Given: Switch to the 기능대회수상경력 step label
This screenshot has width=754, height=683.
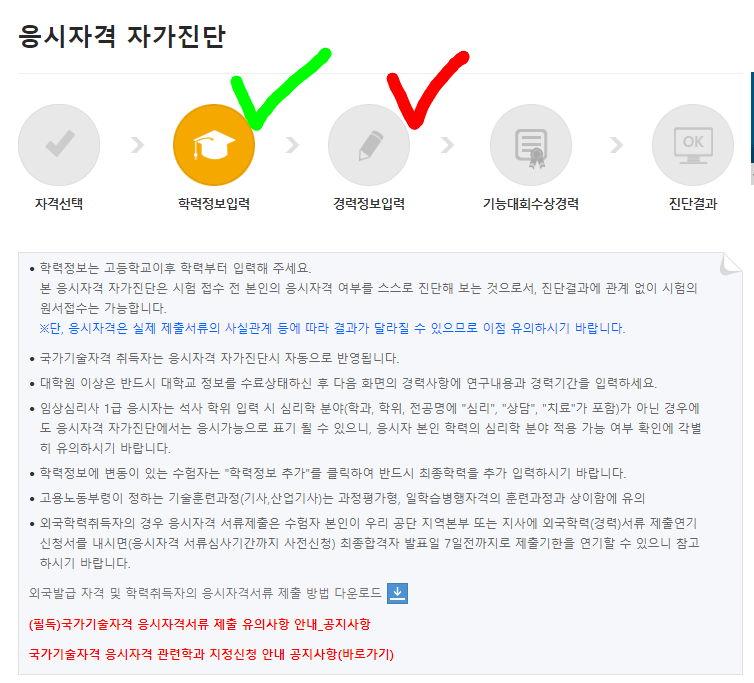Looking at the screenshot, I should pyautogui.click(x=530, y=204).
